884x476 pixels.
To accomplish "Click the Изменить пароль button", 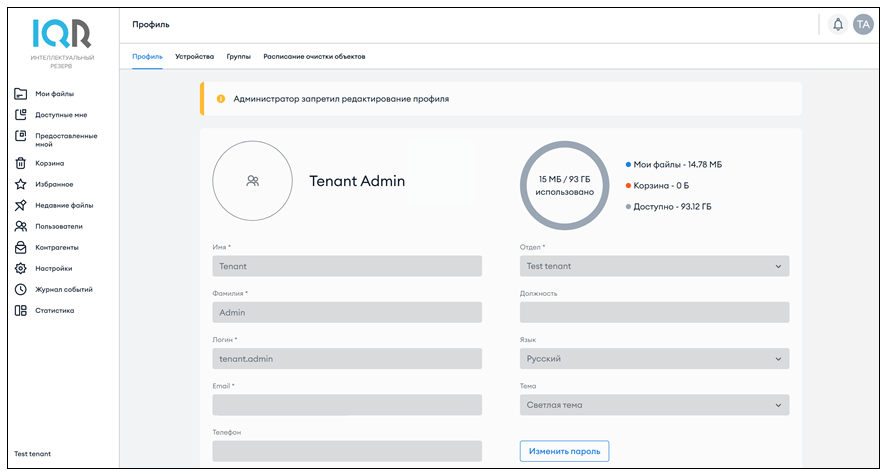I will (564, 451).
